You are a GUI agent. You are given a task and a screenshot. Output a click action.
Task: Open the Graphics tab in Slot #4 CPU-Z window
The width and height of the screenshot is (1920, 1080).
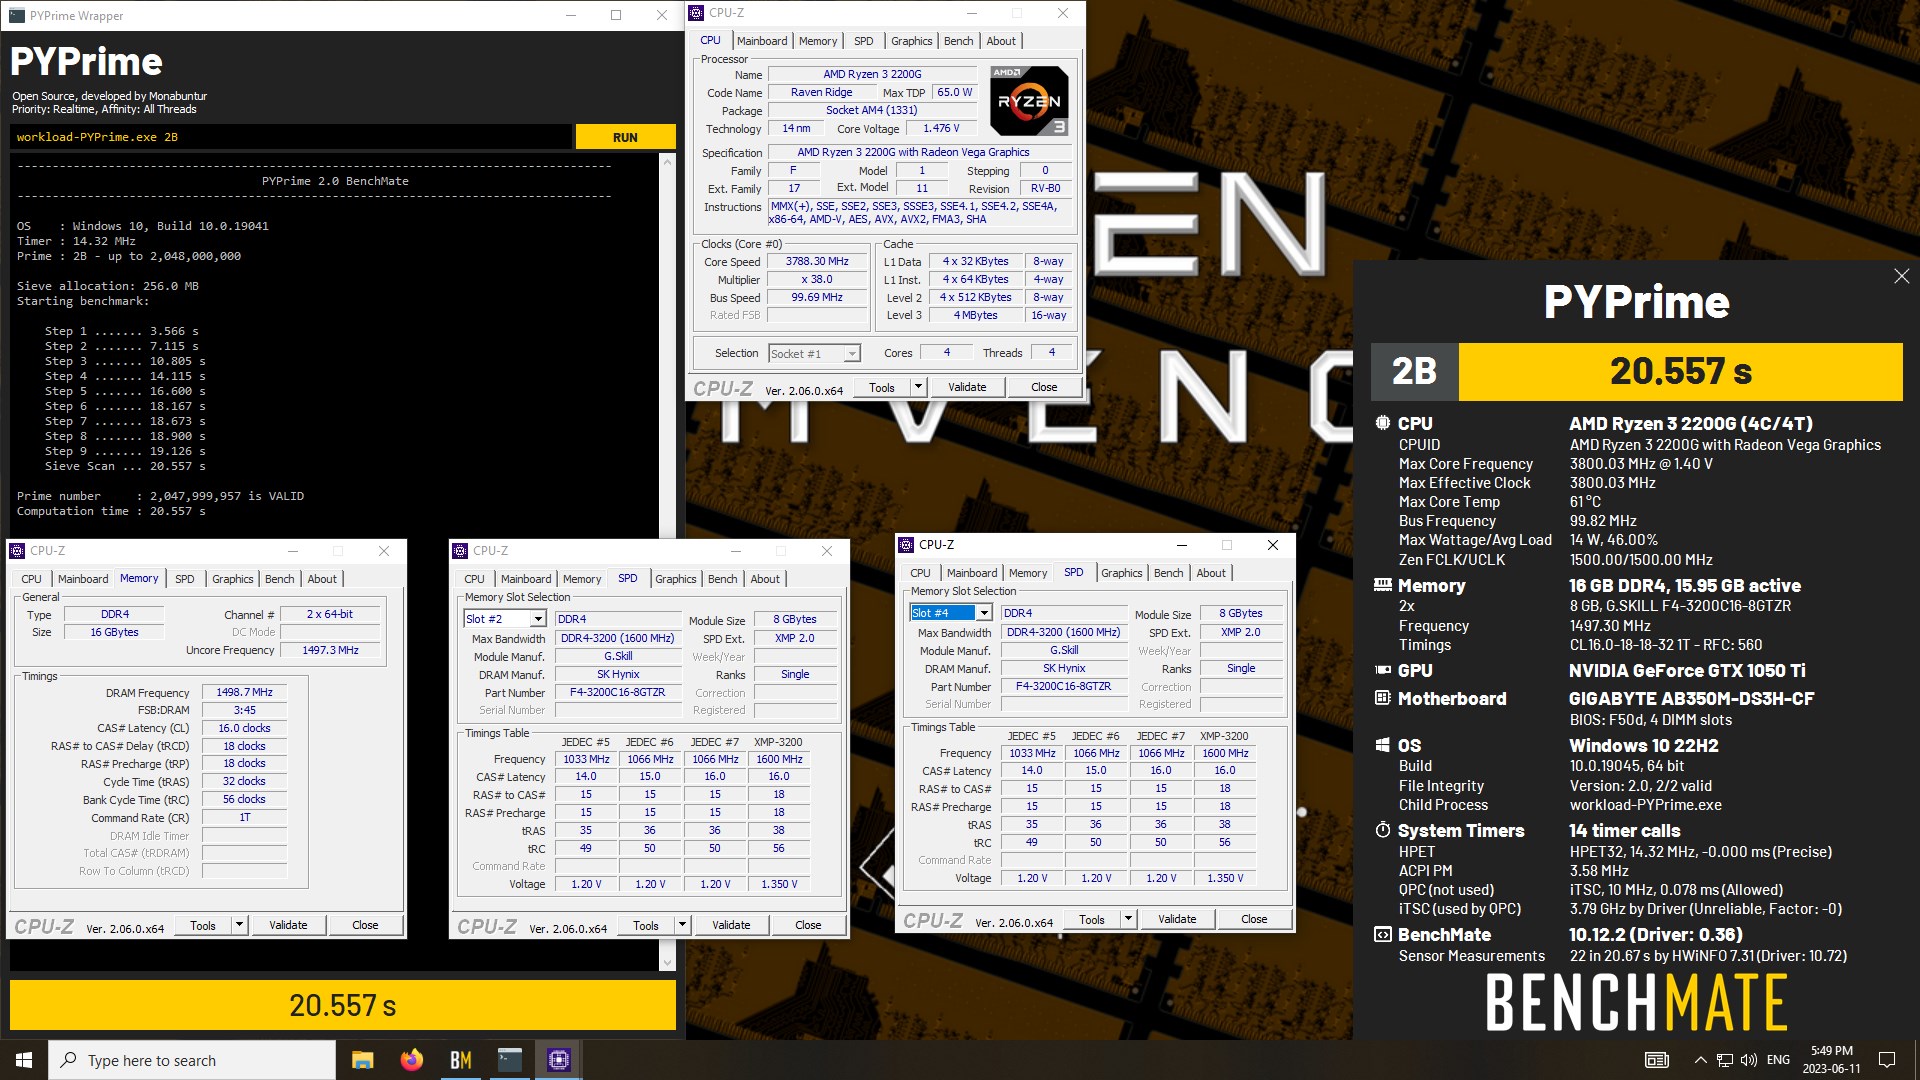(1121, 573)
